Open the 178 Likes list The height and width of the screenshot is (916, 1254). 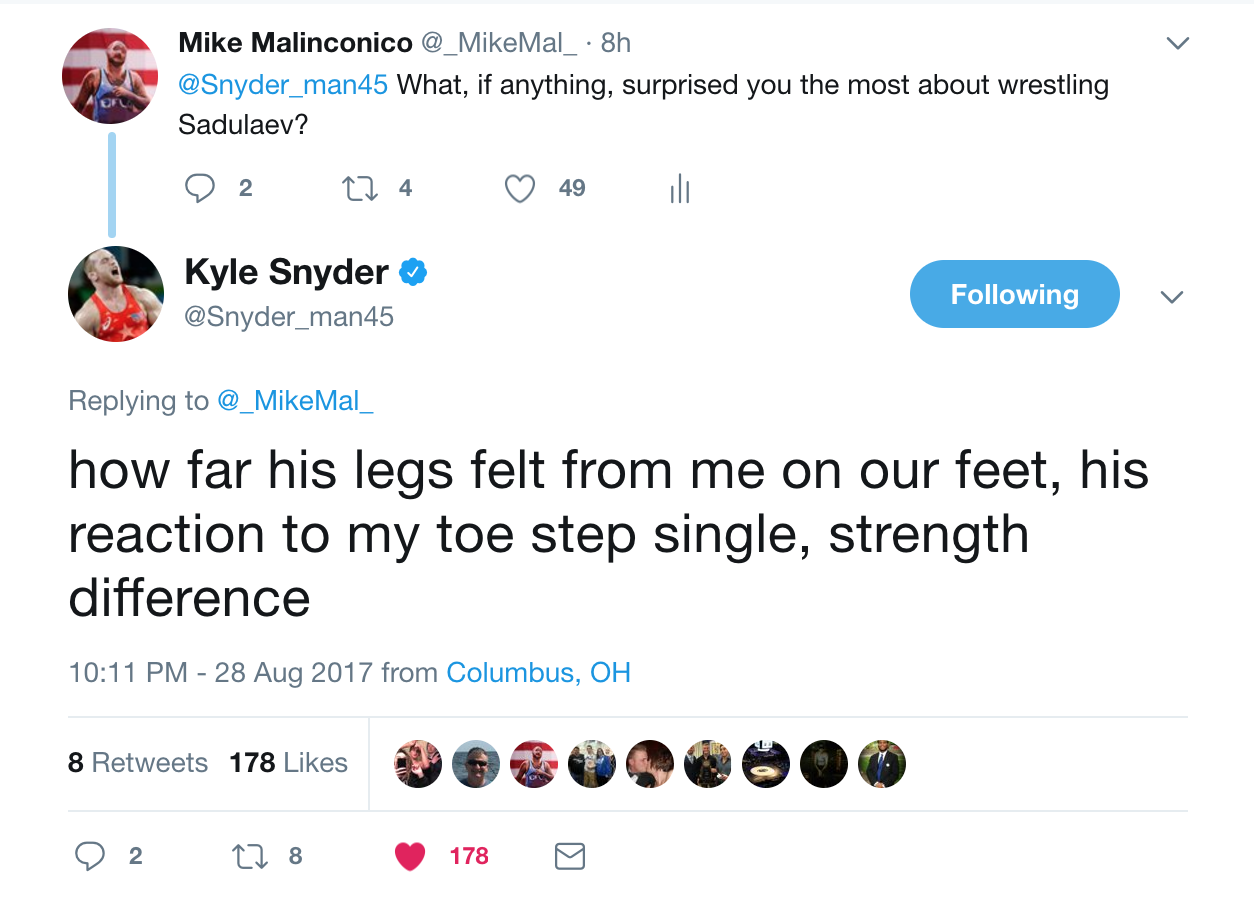(x=288, y=763)
